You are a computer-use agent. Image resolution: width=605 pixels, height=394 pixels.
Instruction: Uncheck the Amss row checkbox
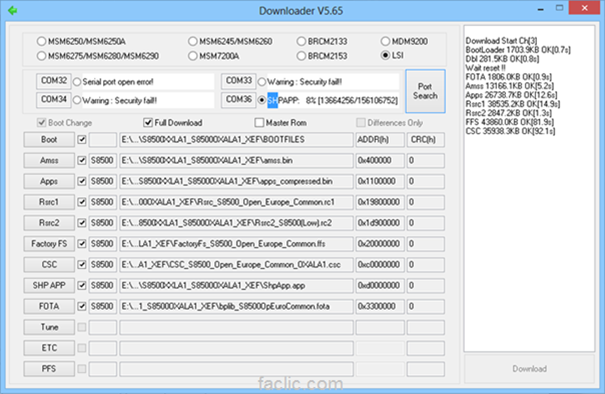click(82, 160)
